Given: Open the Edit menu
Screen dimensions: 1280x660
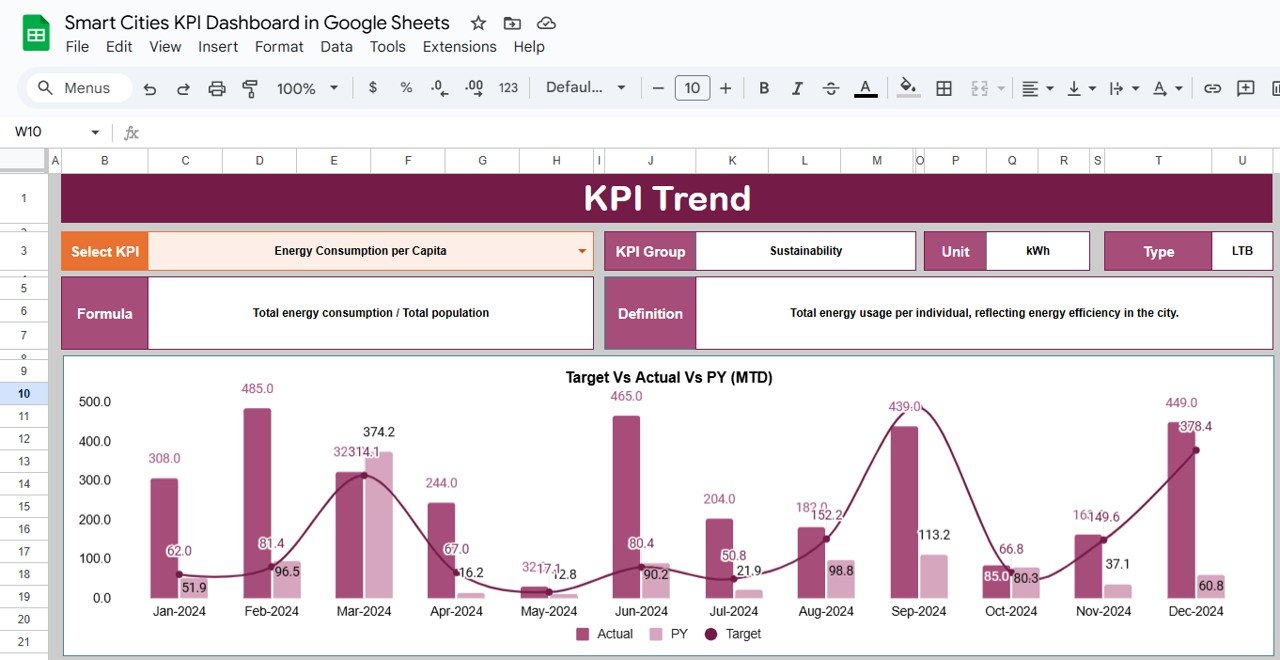Looking at the screenshot, I should pos(119,47).
